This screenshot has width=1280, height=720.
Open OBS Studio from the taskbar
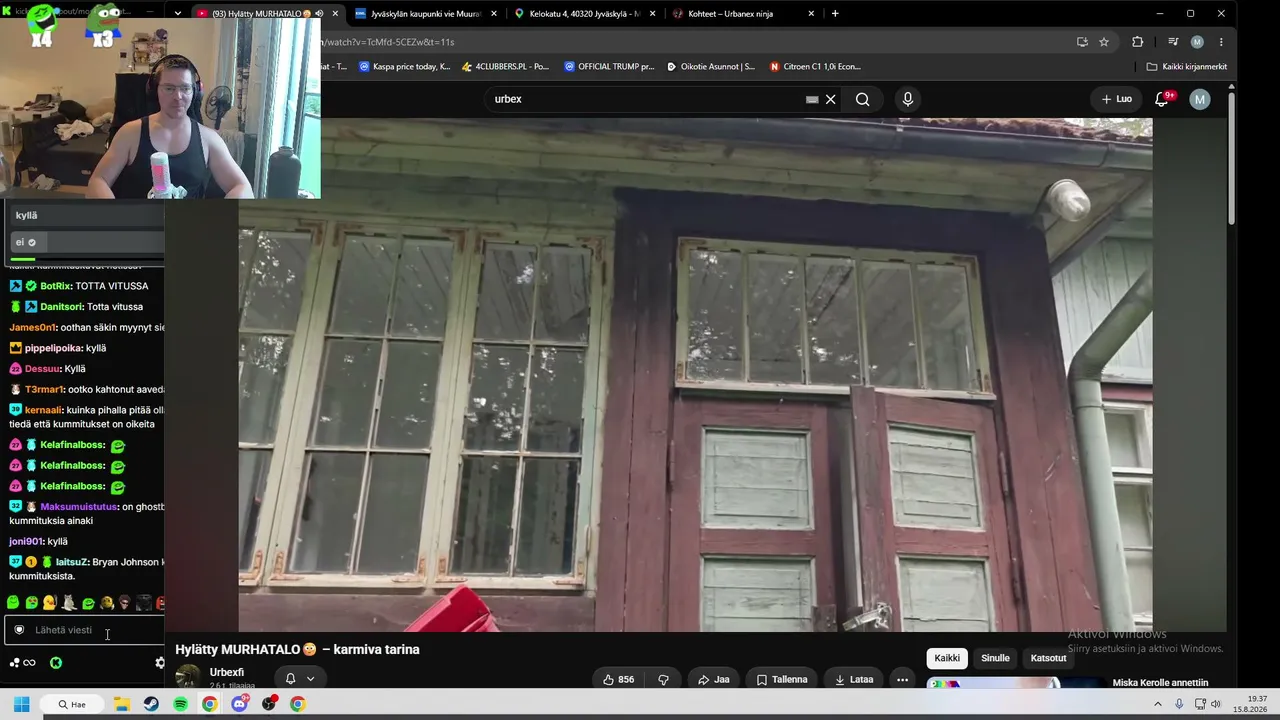click(x=268, y=704)
